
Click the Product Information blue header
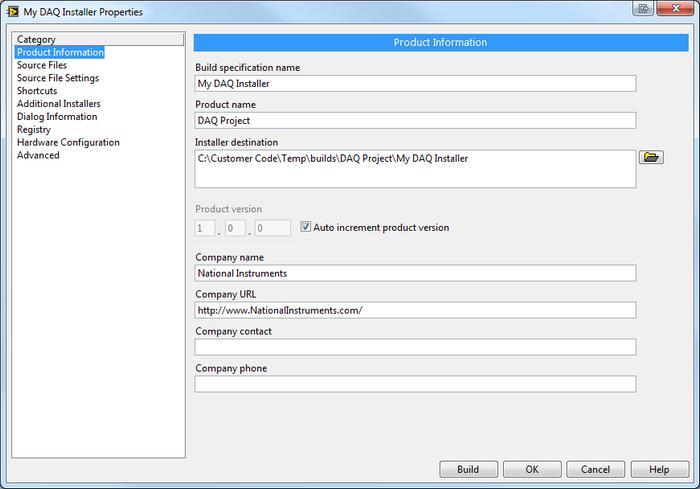click(441, 42)
